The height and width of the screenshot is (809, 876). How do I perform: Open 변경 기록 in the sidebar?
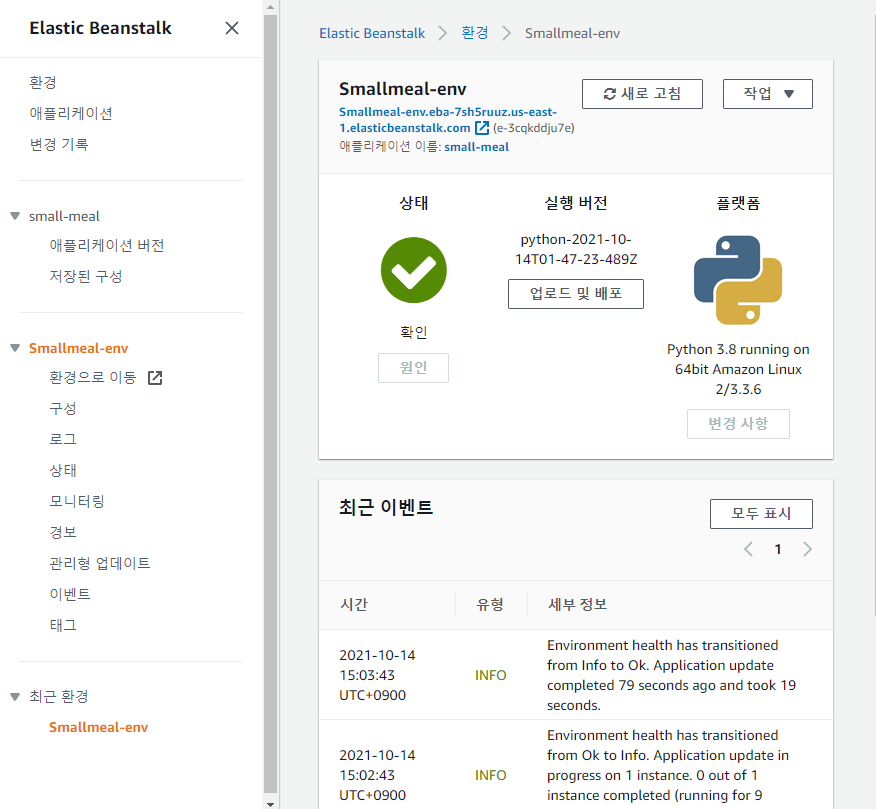coord(59,145)
